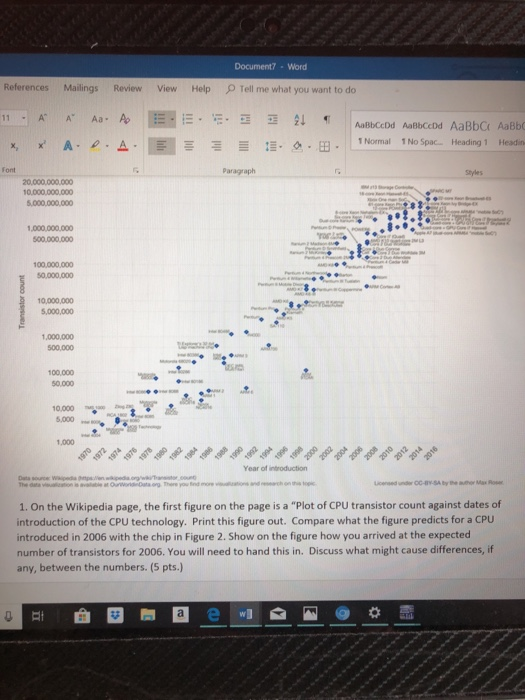Expand highlight color dropdown arrow
This screenshot has width=525, height=700.
pyautogui.click(x=106, y=146)
